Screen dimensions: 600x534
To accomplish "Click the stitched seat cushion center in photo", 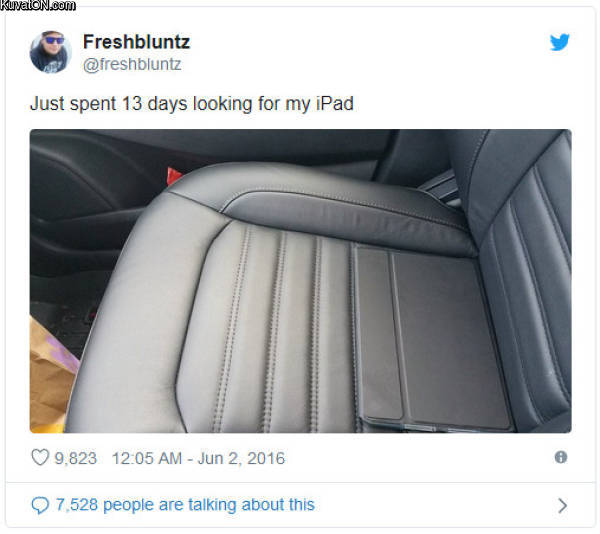I will click(x=276, y=325).
